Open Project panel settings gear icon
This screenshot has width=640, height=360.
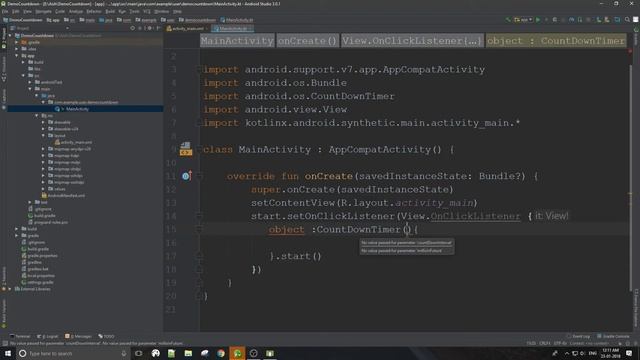click(x=149, y=28)
